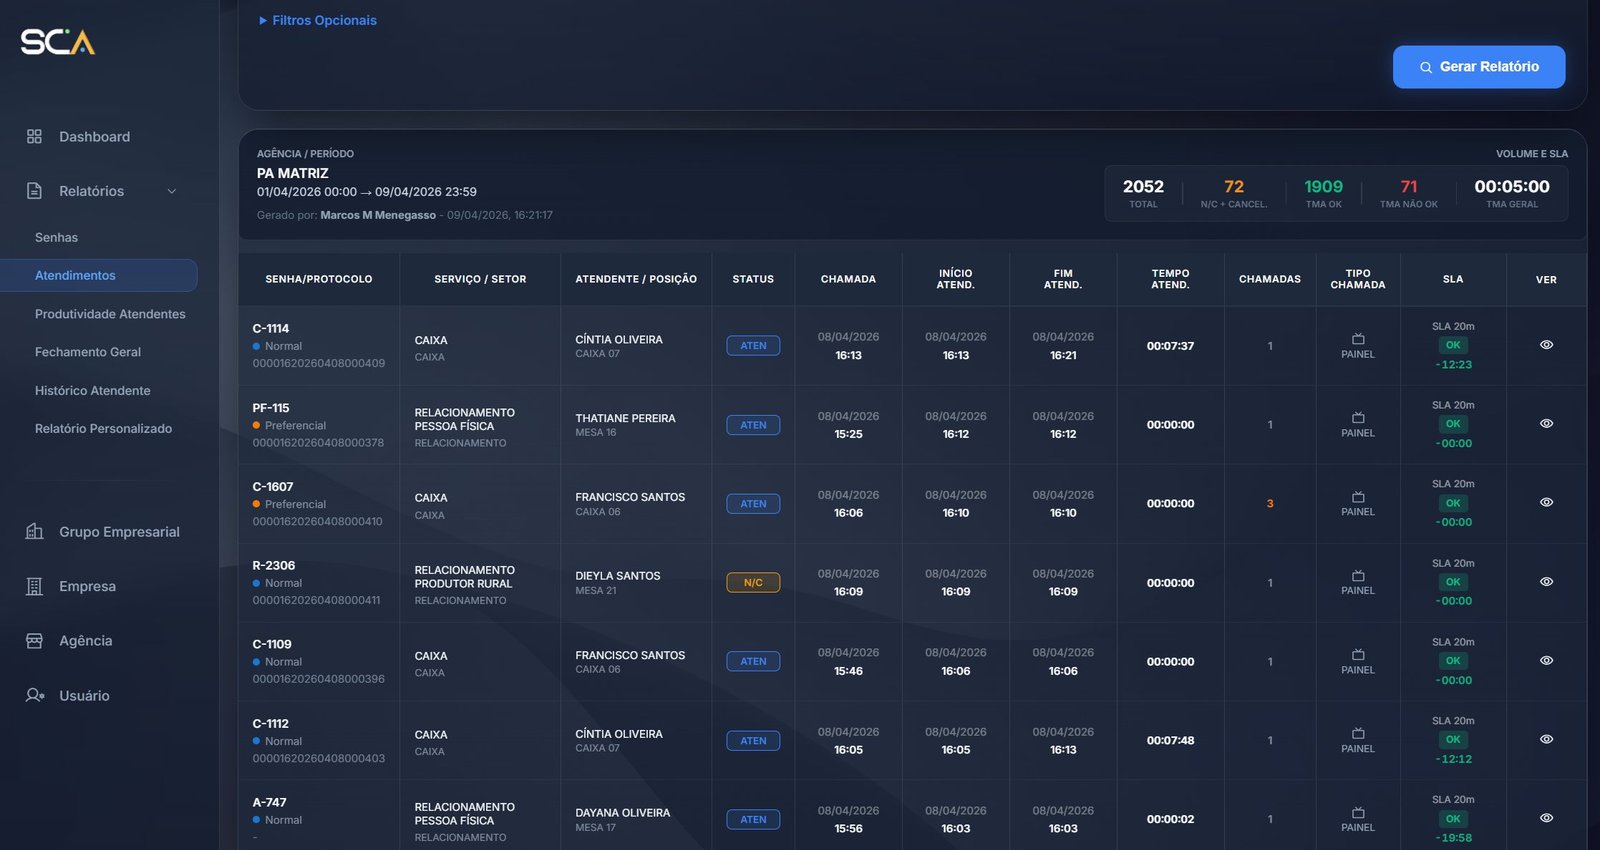This screenshot has height=850, width=1600.
Task: Go to Produtividade Atendentes report
Action: coord(110,314)
